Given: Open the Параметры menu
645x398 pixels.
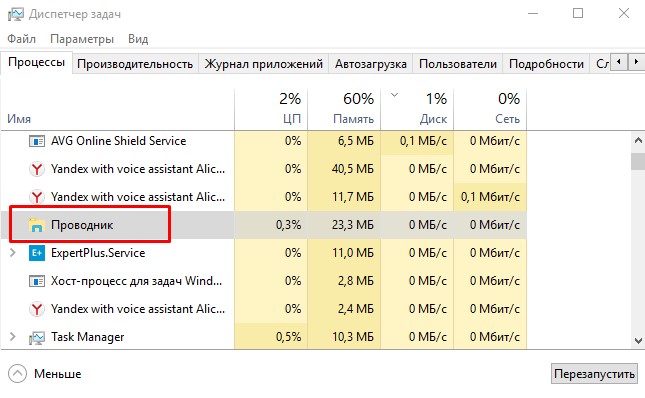Looking at the screenshot, I should point(82,39).
